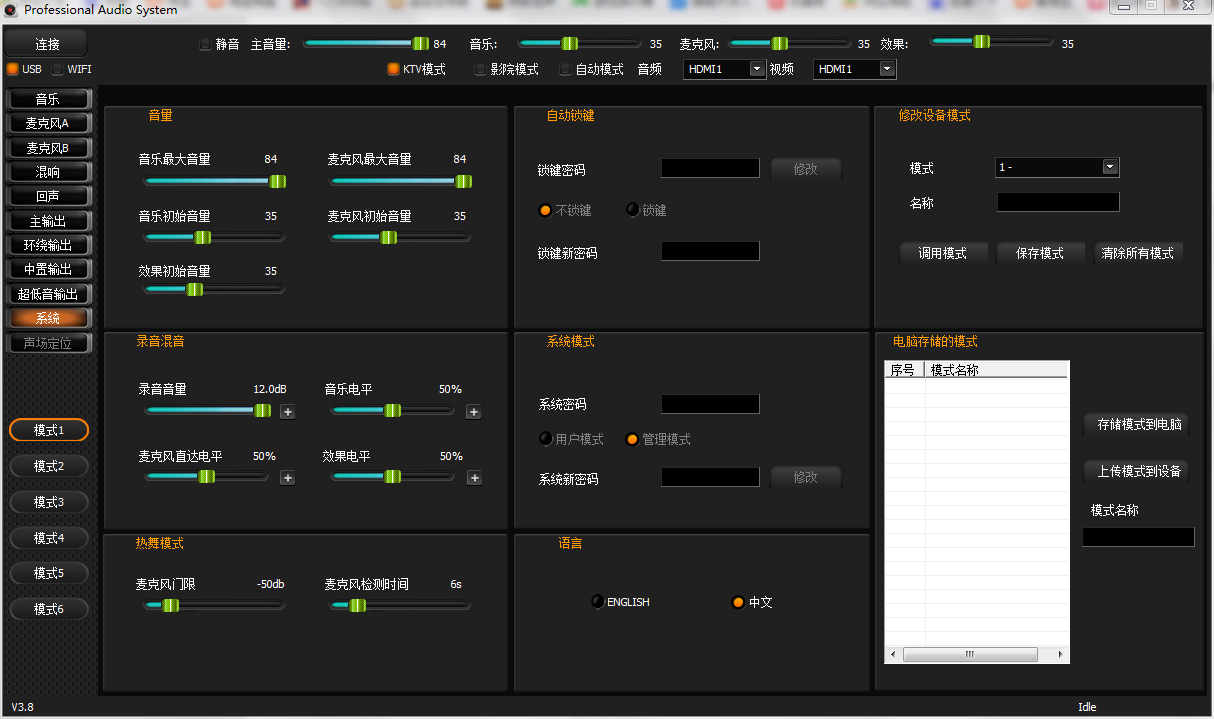This screenshot has width=1214, height=719.
Task: Click the 调用模式 button
Action: 943,253
